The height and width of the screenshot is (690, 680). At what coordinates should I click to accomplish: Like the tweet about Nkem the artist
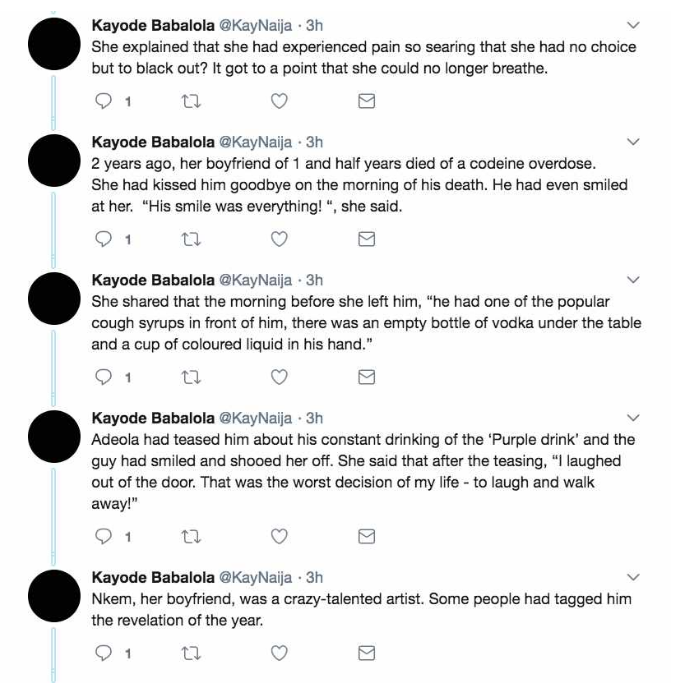279,653
